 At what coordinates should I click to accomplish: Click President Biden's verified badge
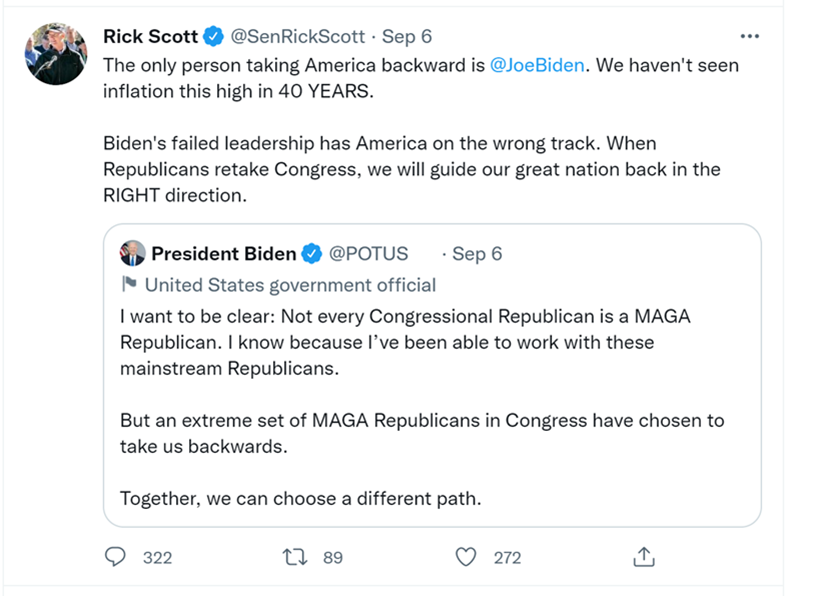pyautogui.click(x=312, y=254)
